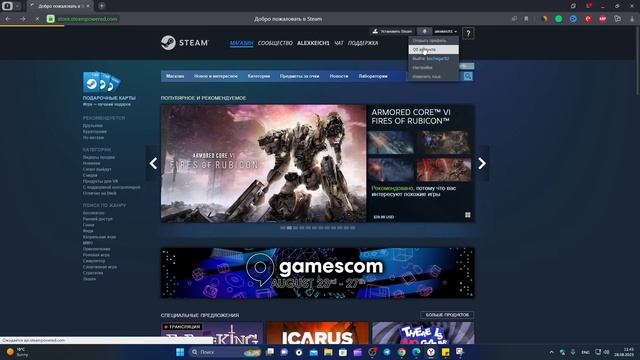Open Chrome from the taskbar
This screenshot has height=360, width=640.
pos(402,352)
